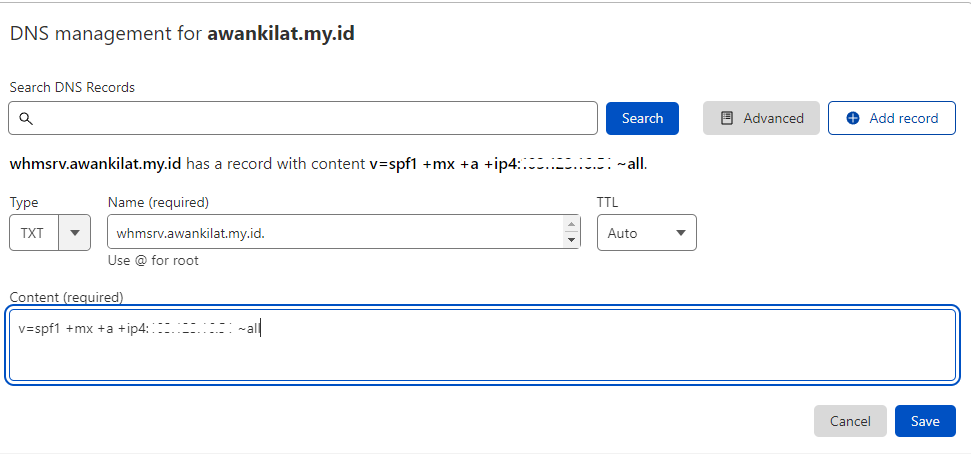The image size is (971, 454).
Task: Click the Name field down arrow
Action: coord(572,240)
